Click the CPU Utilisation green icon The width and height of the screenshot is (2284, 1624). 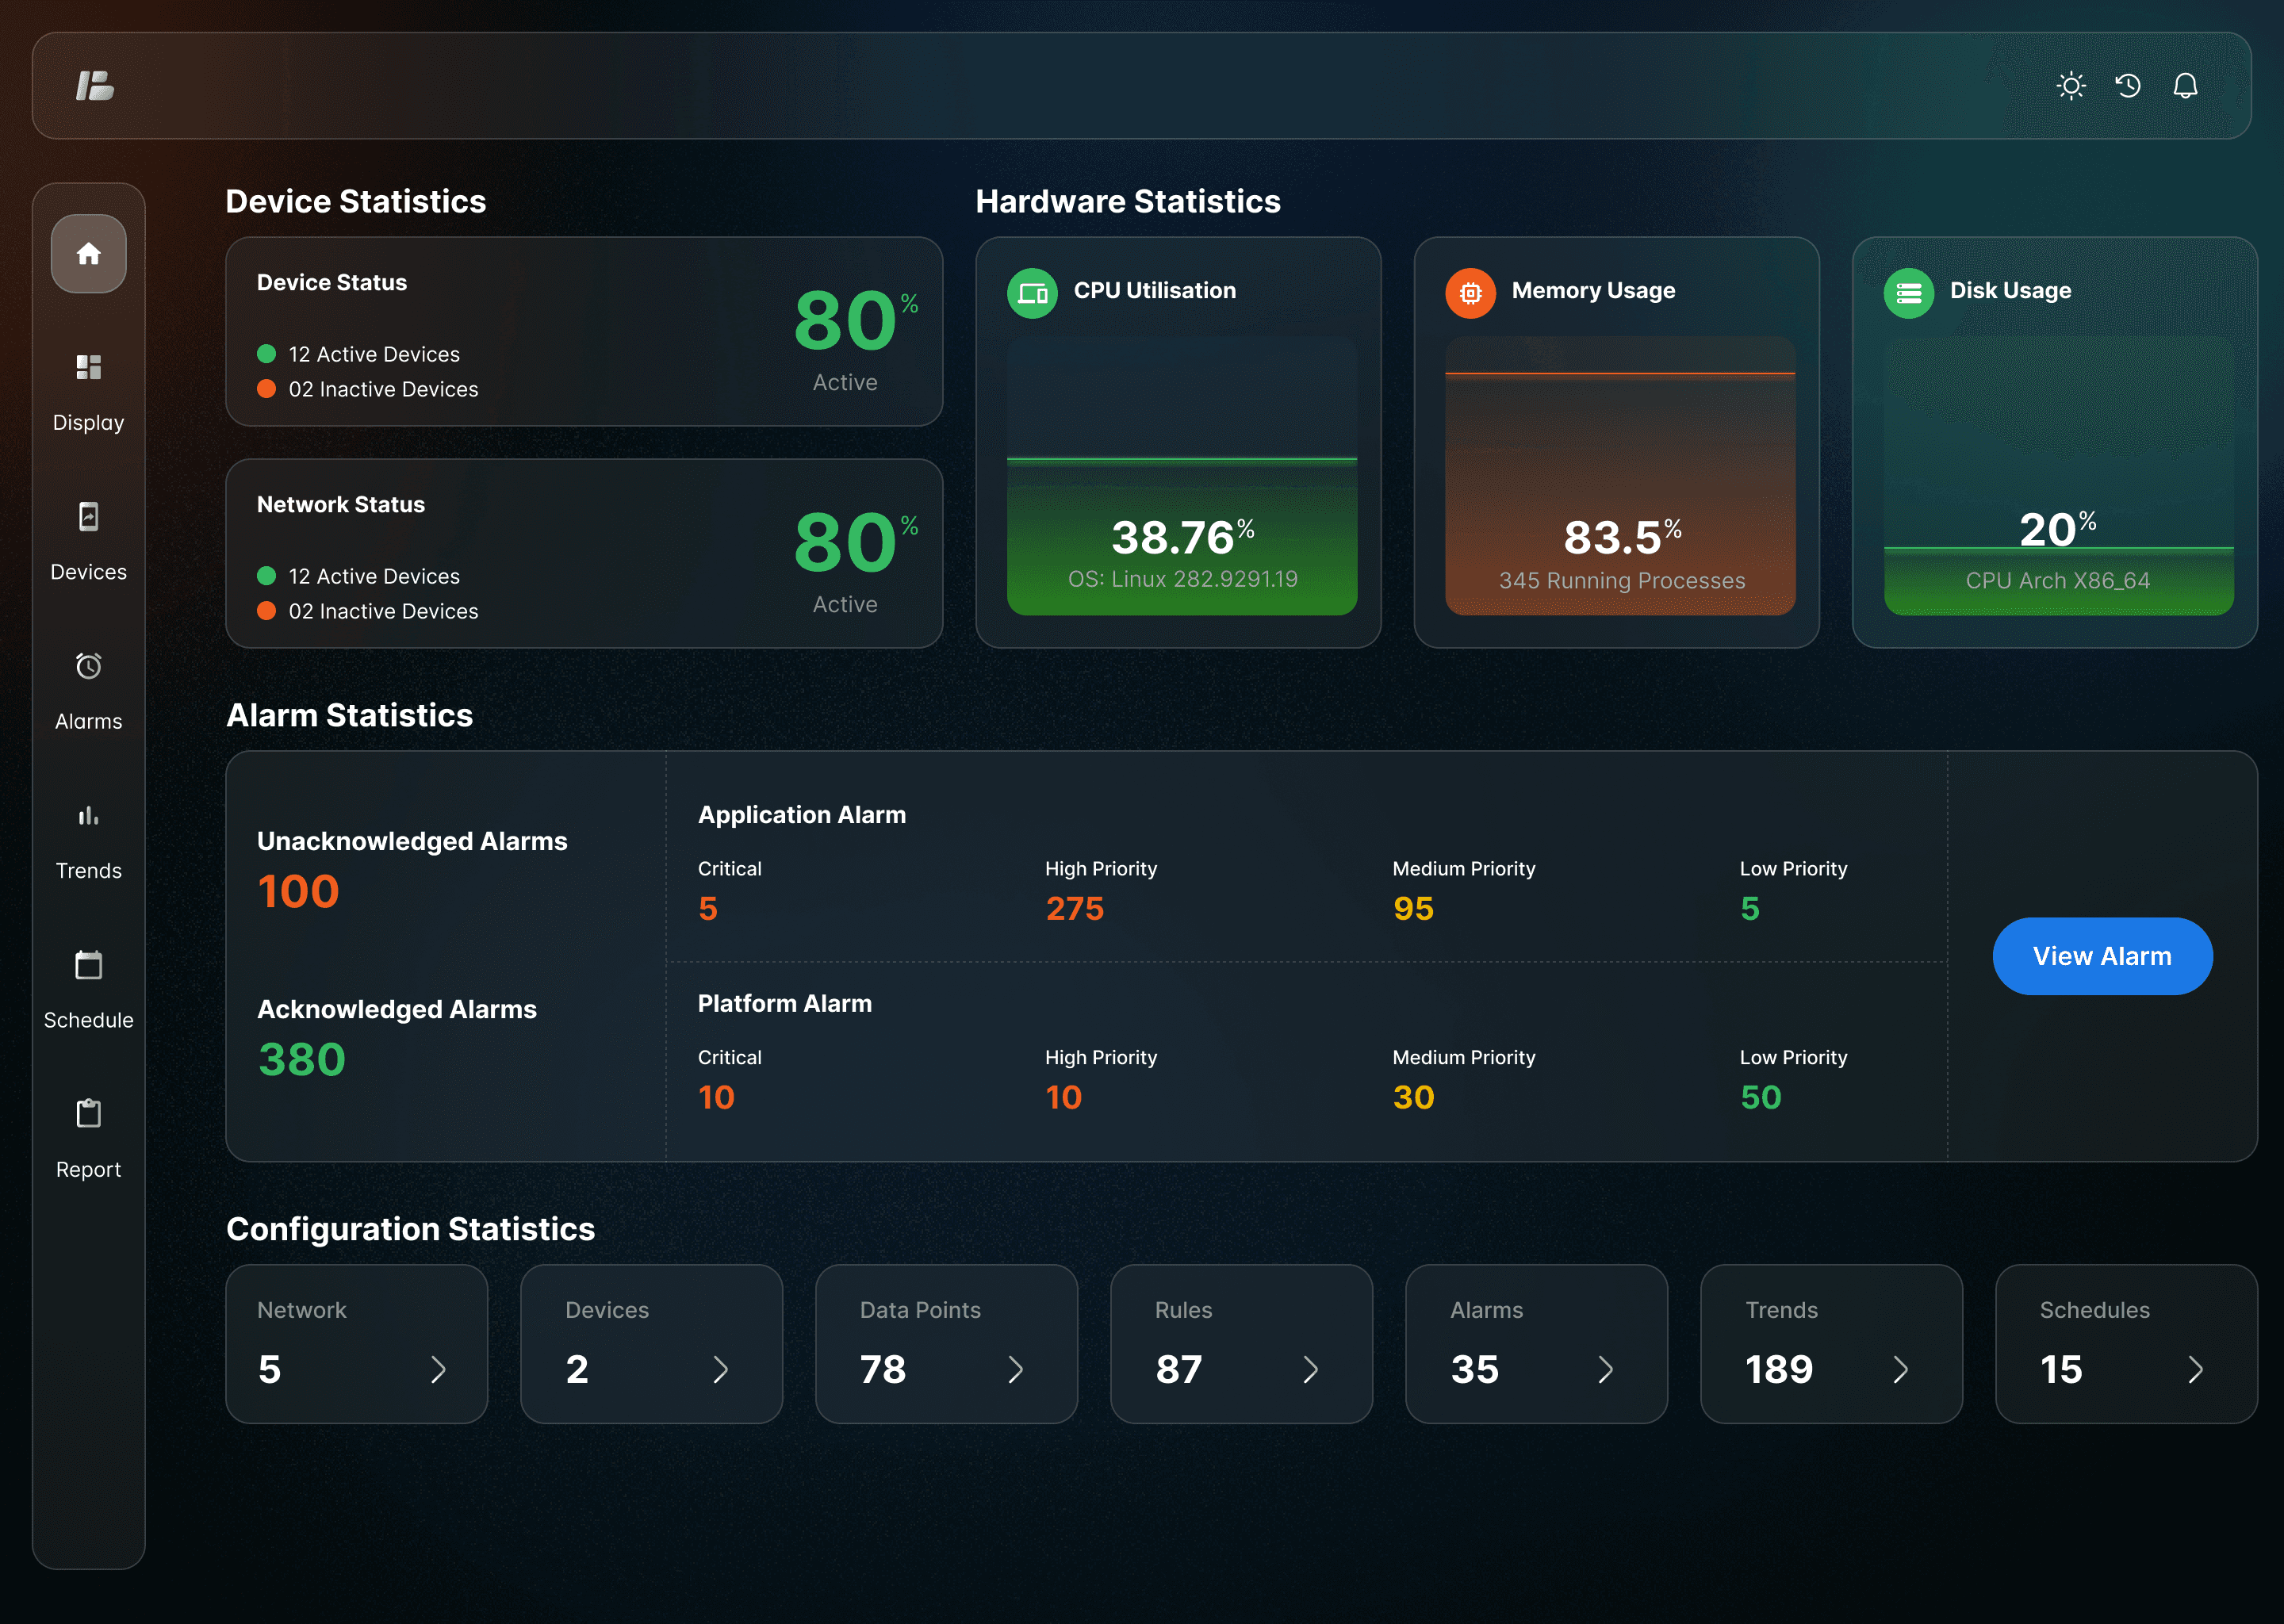pos(1032,293)
